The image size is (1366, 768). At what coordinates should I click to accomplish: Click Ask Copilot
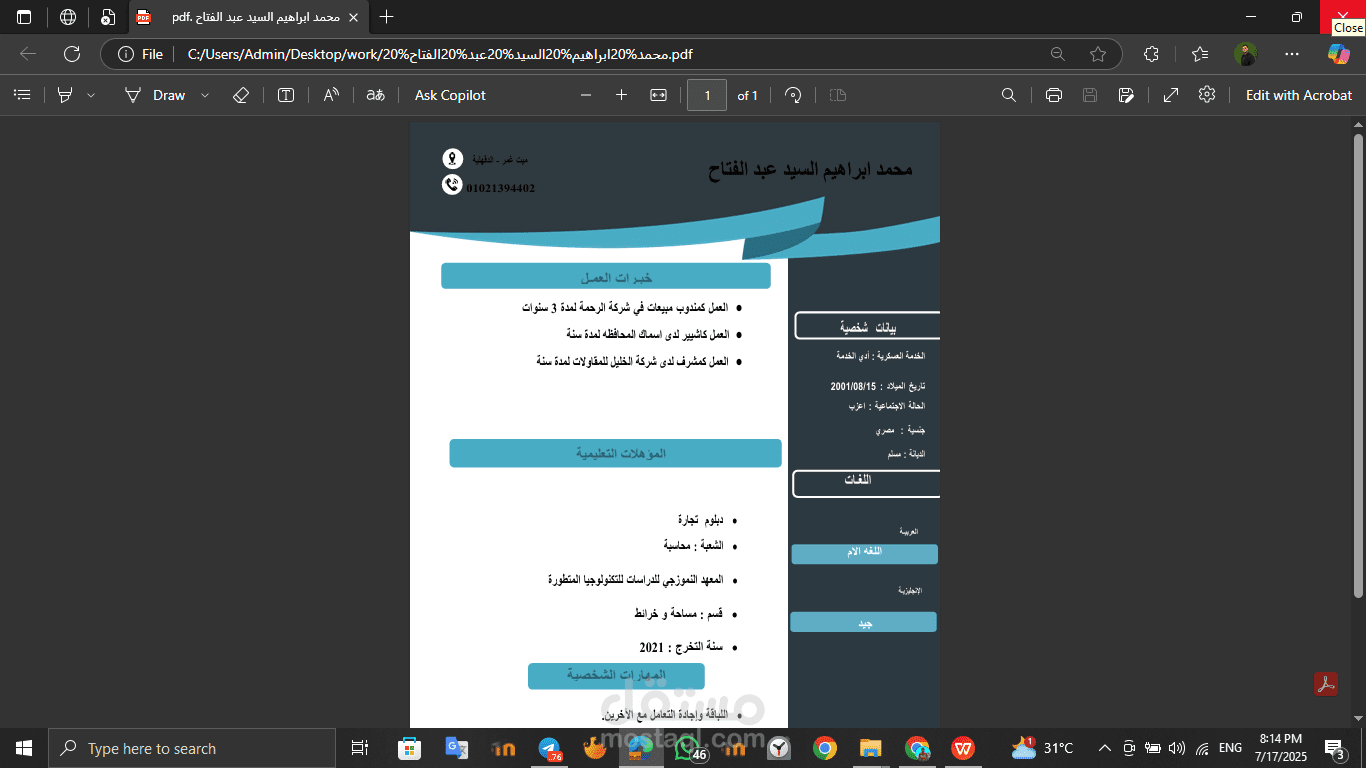click(450, 95)
